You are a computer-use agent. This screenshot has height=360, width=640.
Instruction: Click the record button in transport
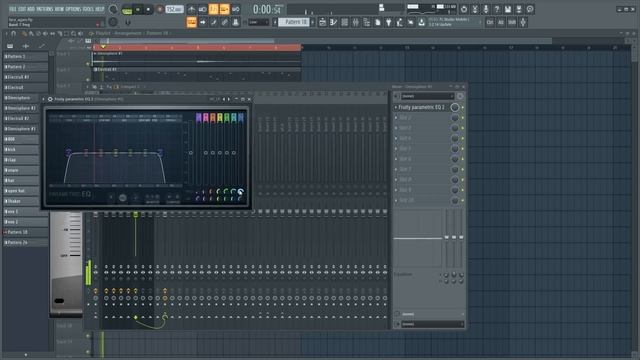point(160,9)
